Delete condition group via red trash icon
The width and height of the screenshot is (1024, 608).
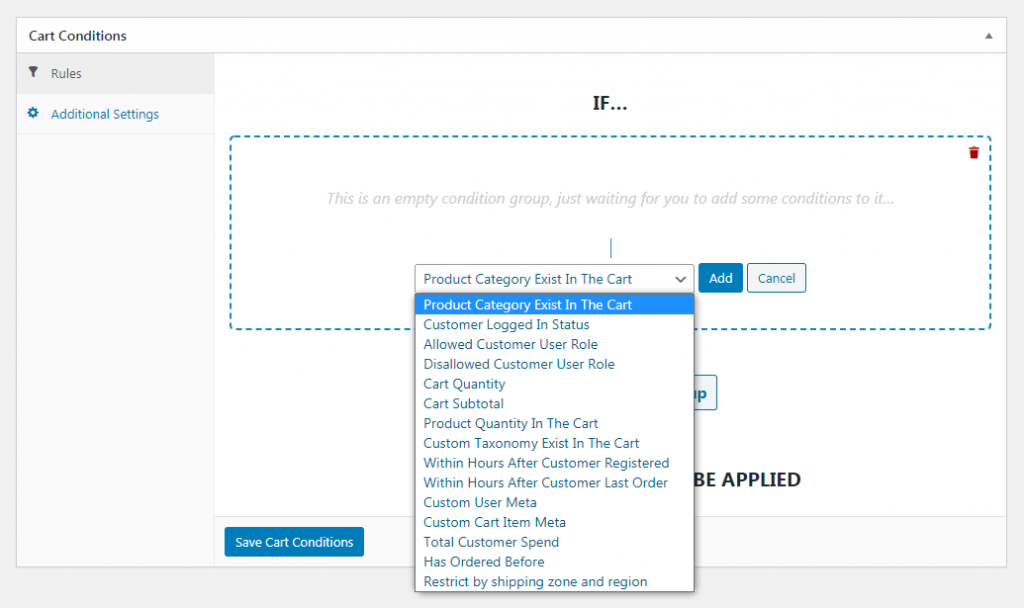click(x=974, y=153)
